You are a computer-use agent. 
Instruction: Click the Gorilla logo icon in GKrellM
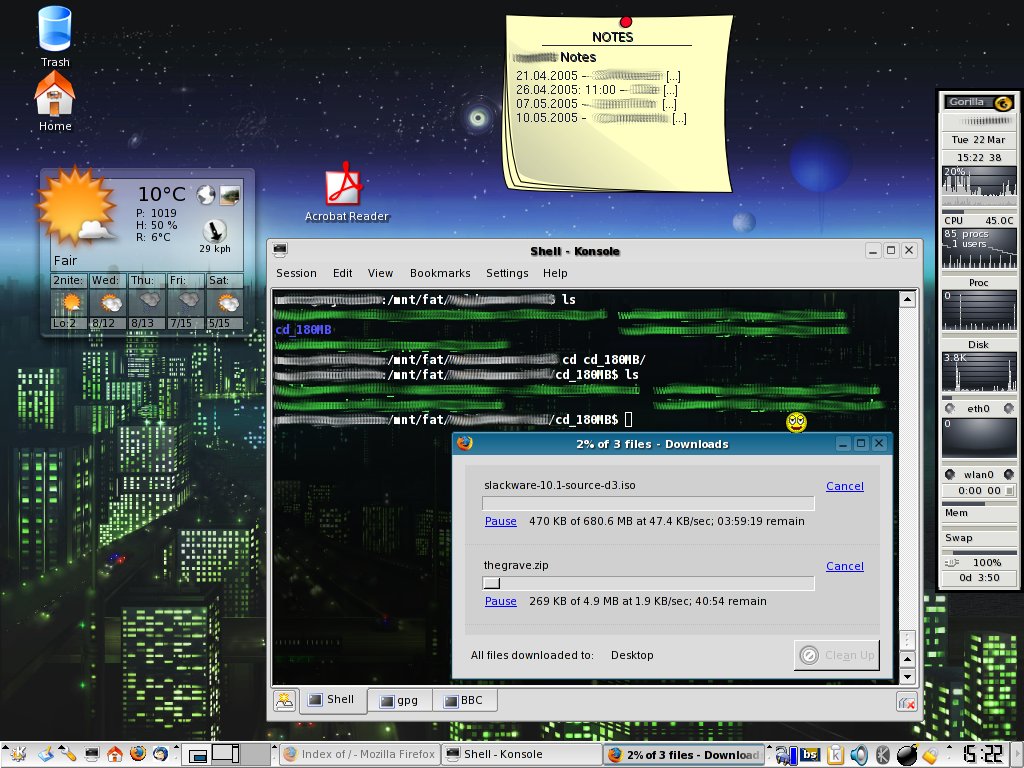1002,103
